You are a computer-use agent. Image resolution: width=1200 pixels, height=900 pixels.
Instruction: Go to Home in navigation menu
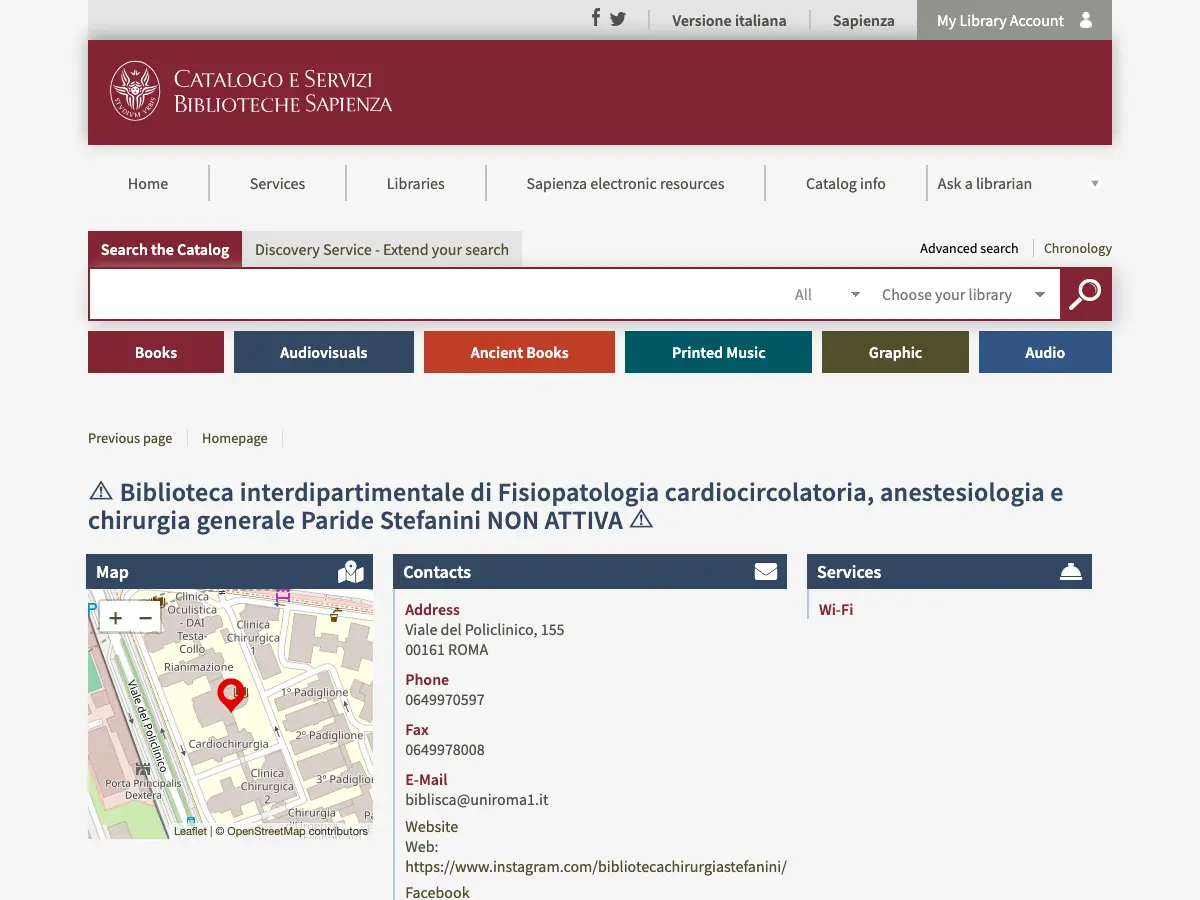coord(148,184)
